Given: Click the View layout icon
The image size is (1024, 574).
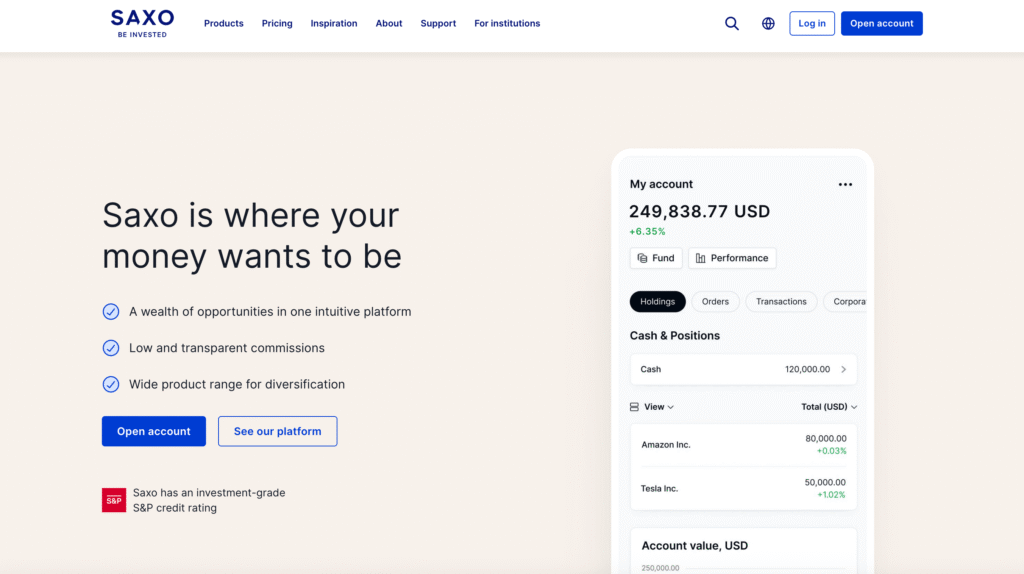Looking at the screenshot, I should pyautogui.click(x=634, y=407).
